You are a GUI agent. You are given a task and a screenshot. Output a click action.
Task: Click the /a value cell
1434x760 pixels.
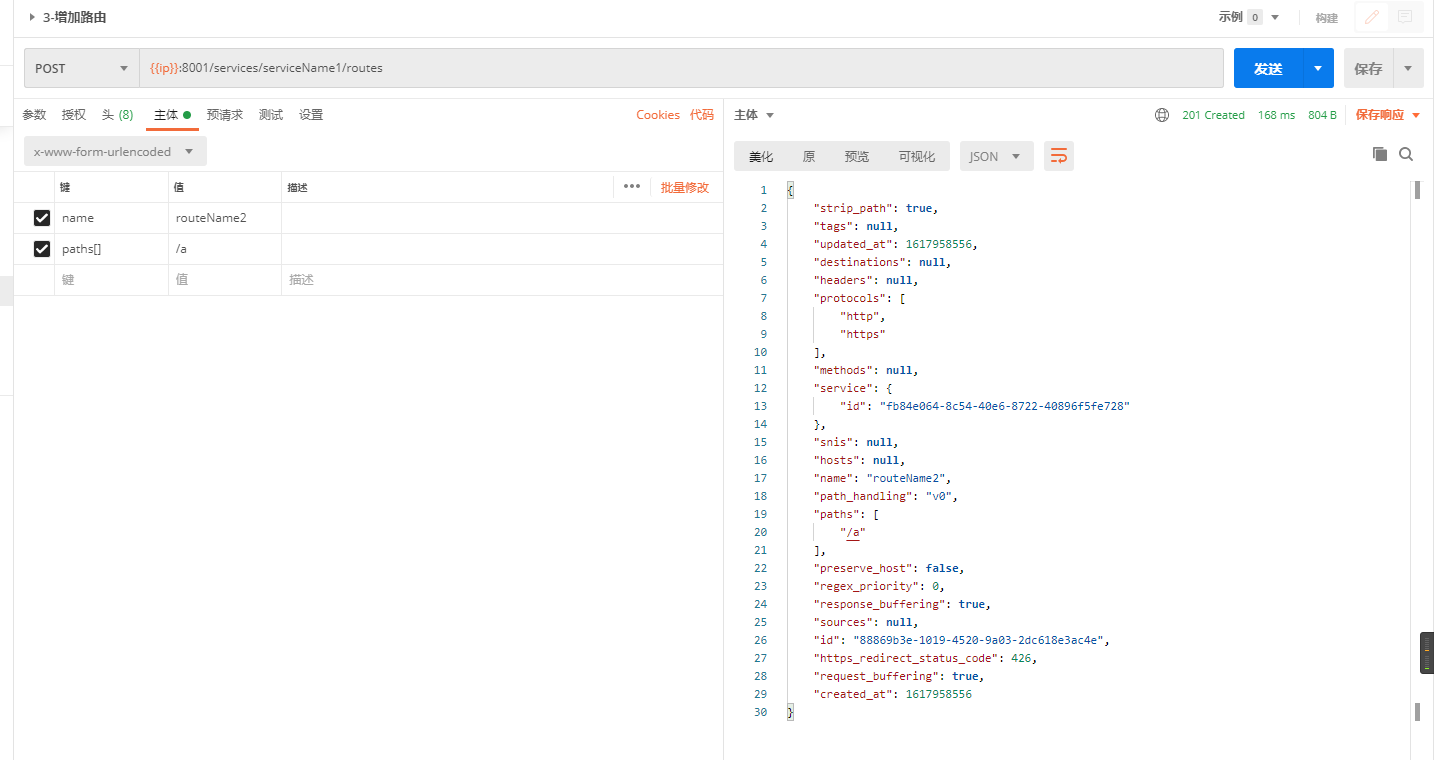click(x=225, y=249)
